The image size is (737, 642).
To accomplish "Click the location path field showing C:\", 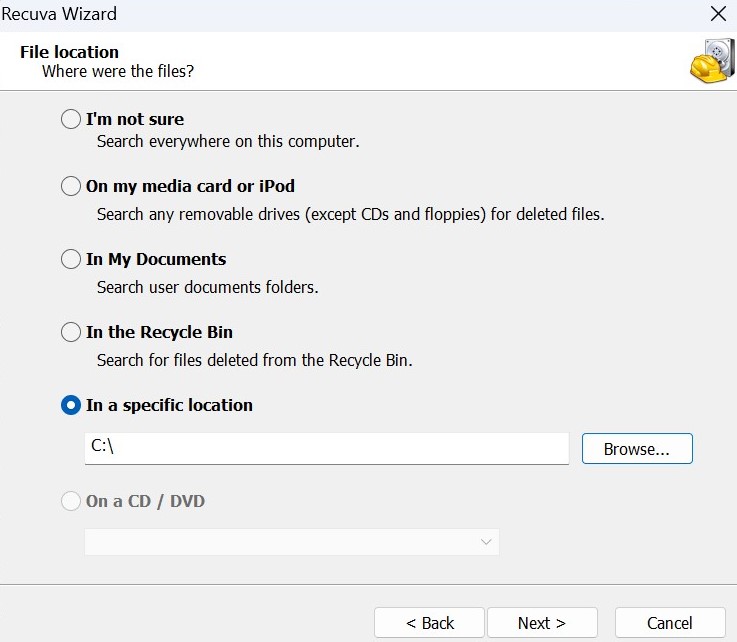I will click(326, 448).
